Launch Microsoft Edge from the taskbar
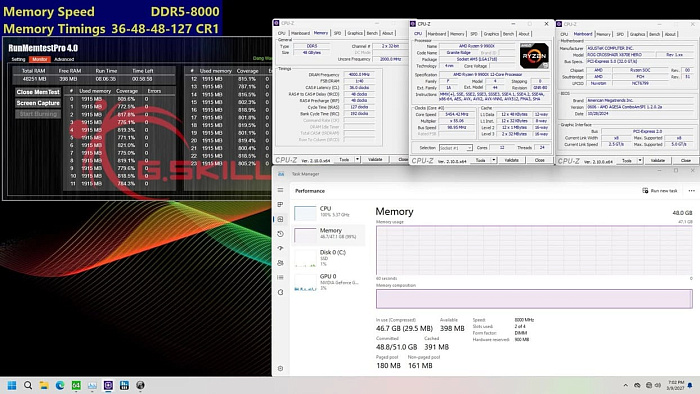 60,385
